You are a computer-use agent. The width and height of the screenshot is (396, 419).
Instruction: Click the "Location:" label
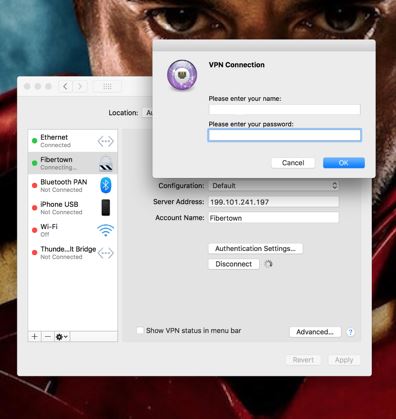[x=123, y=113]
